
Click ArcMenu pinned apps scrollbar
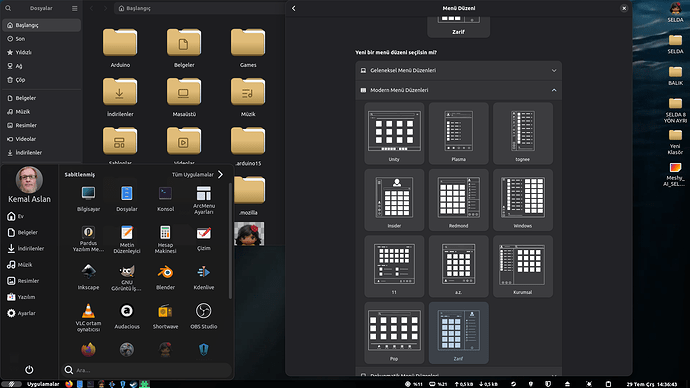(230, 241)
